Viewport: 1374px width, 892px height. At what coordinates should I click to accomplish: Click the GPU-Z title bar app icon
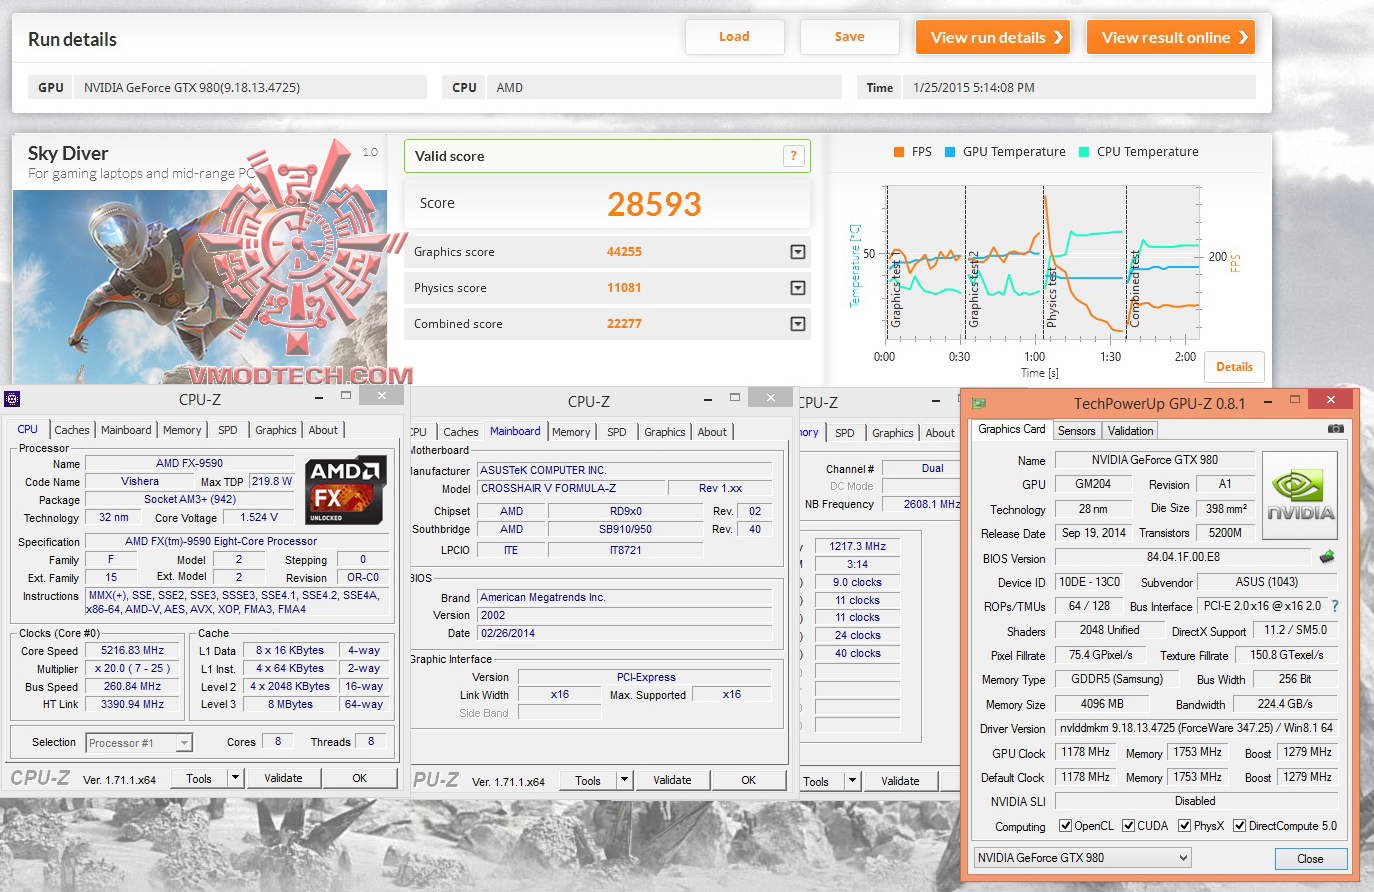tap(979, 403)
